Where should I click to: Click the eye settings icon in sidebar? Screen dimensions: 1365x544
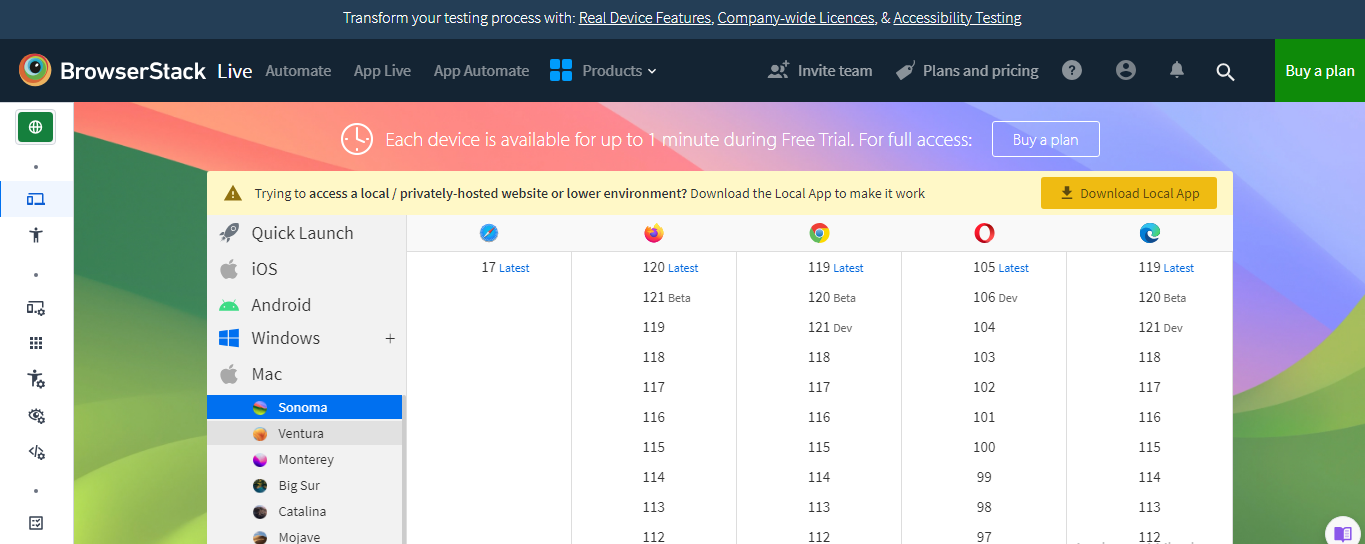pyautogui.click(x=36, y=416)
